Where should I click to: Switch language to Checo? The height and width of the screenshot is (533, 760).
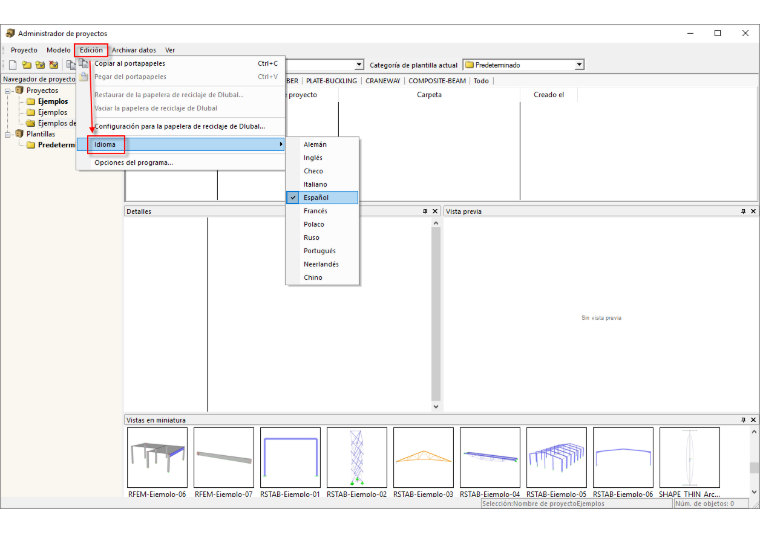[322, 171]
